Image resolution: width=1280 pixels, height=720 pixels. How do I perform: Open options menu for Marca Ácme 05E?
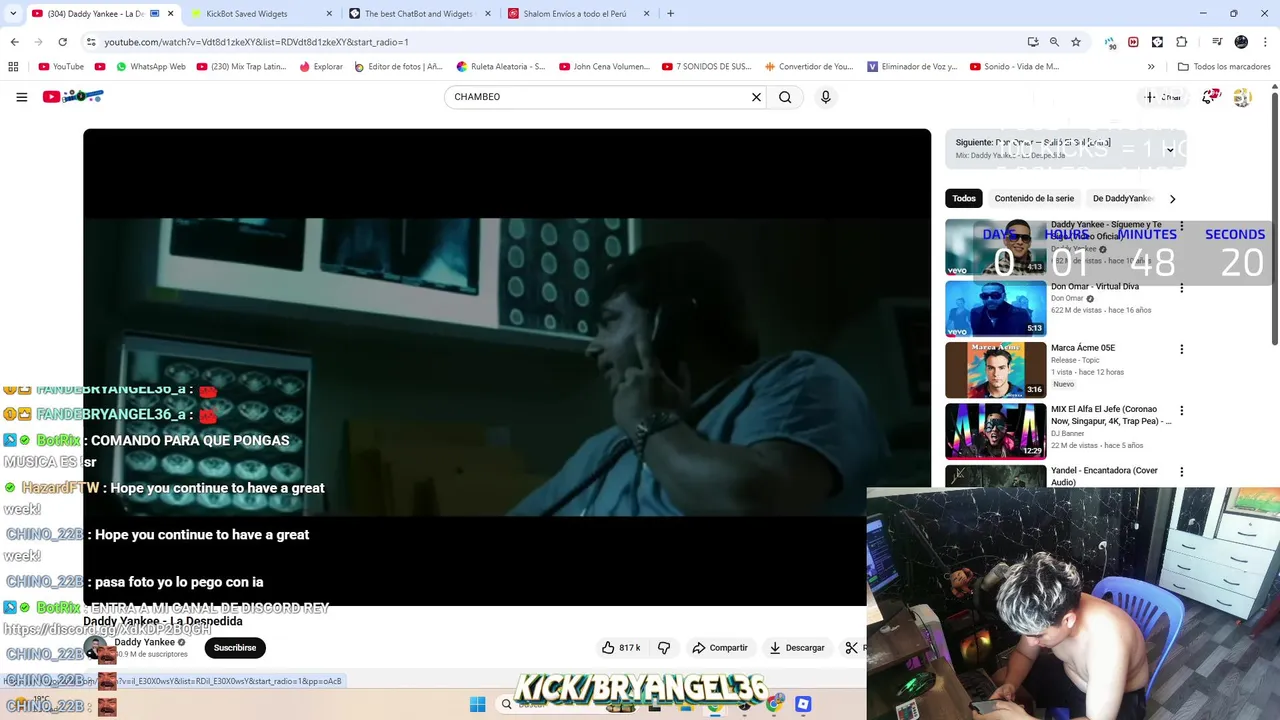(1181, 349)
